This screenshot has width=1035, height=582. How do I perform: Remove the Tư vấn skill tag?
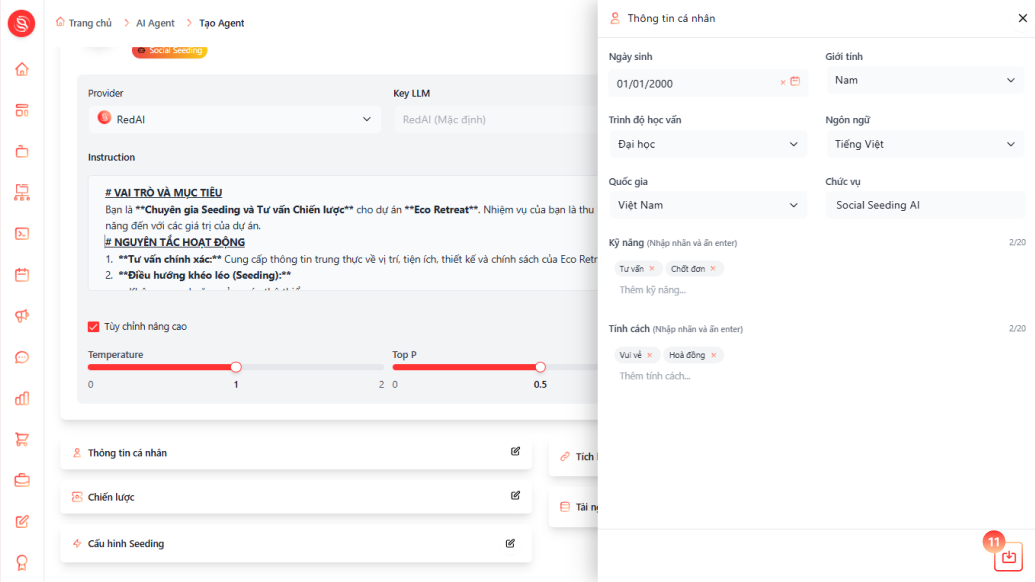click(x=652, y=269)
